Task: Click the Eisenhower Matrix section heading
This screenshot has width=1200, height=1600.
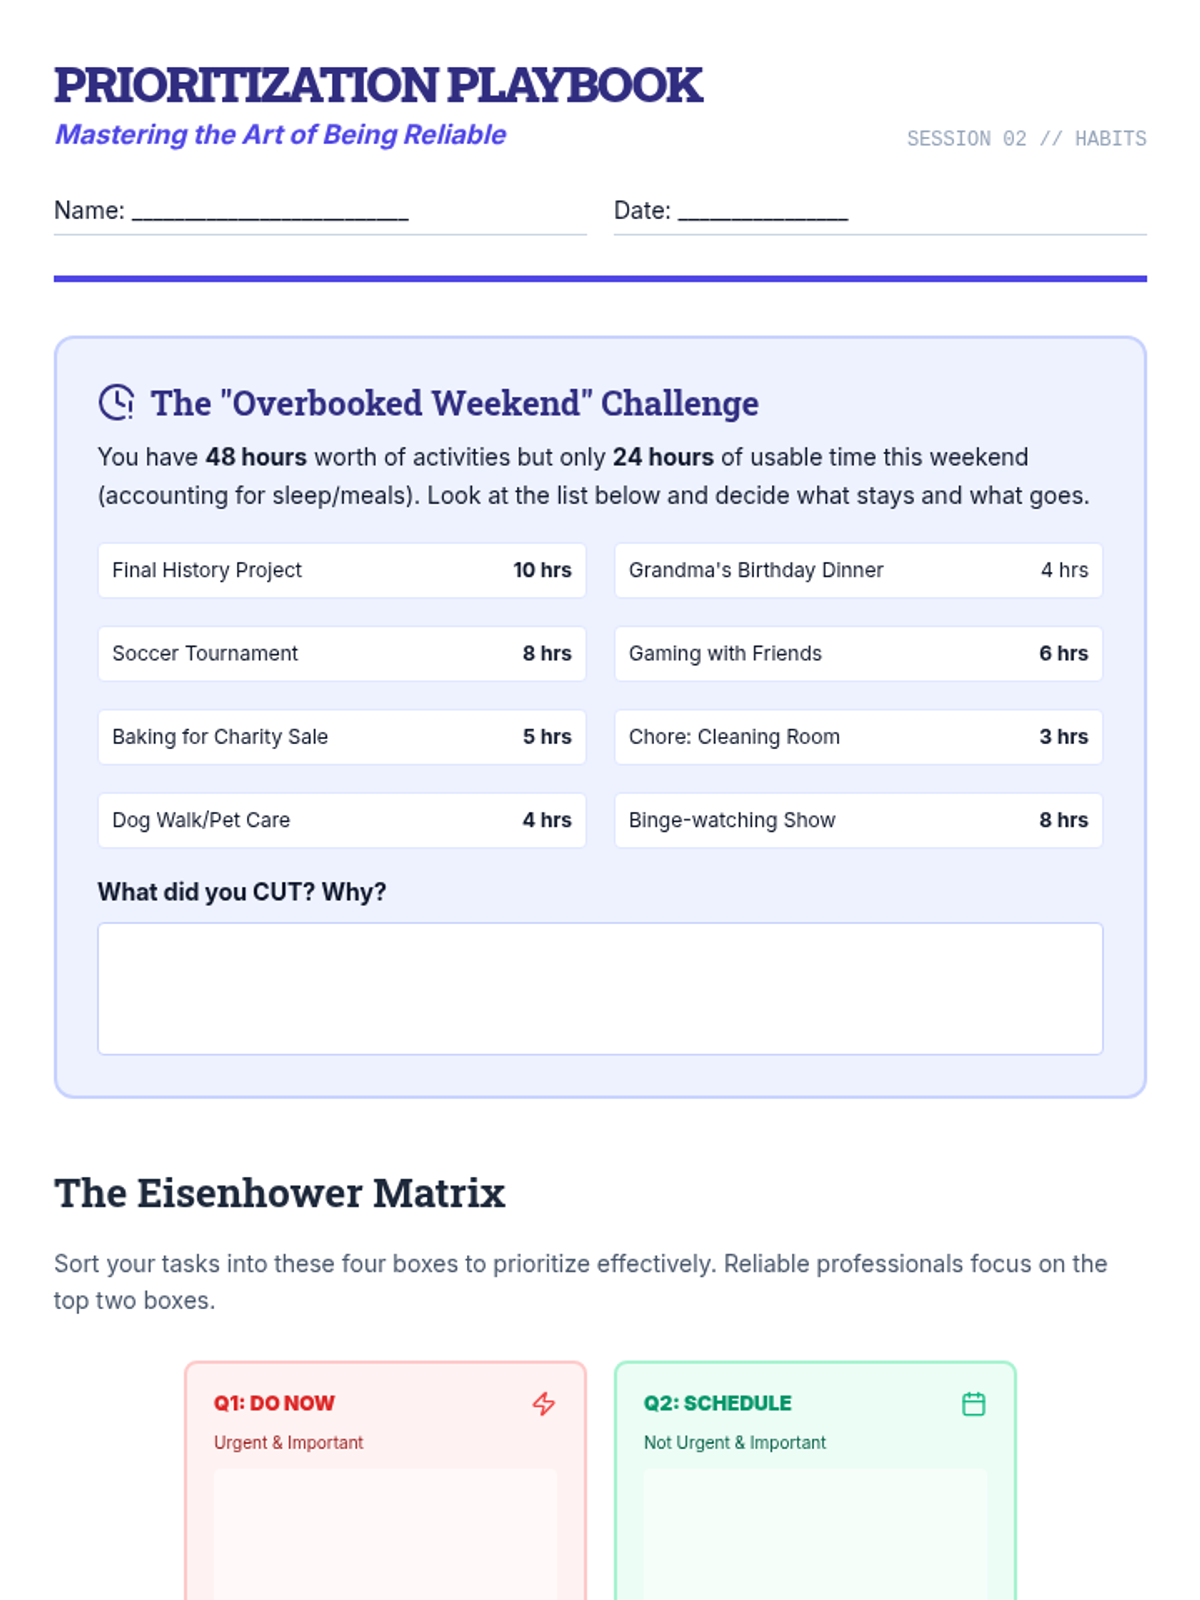Action: pyautogui.click(x=280, y=1193)
